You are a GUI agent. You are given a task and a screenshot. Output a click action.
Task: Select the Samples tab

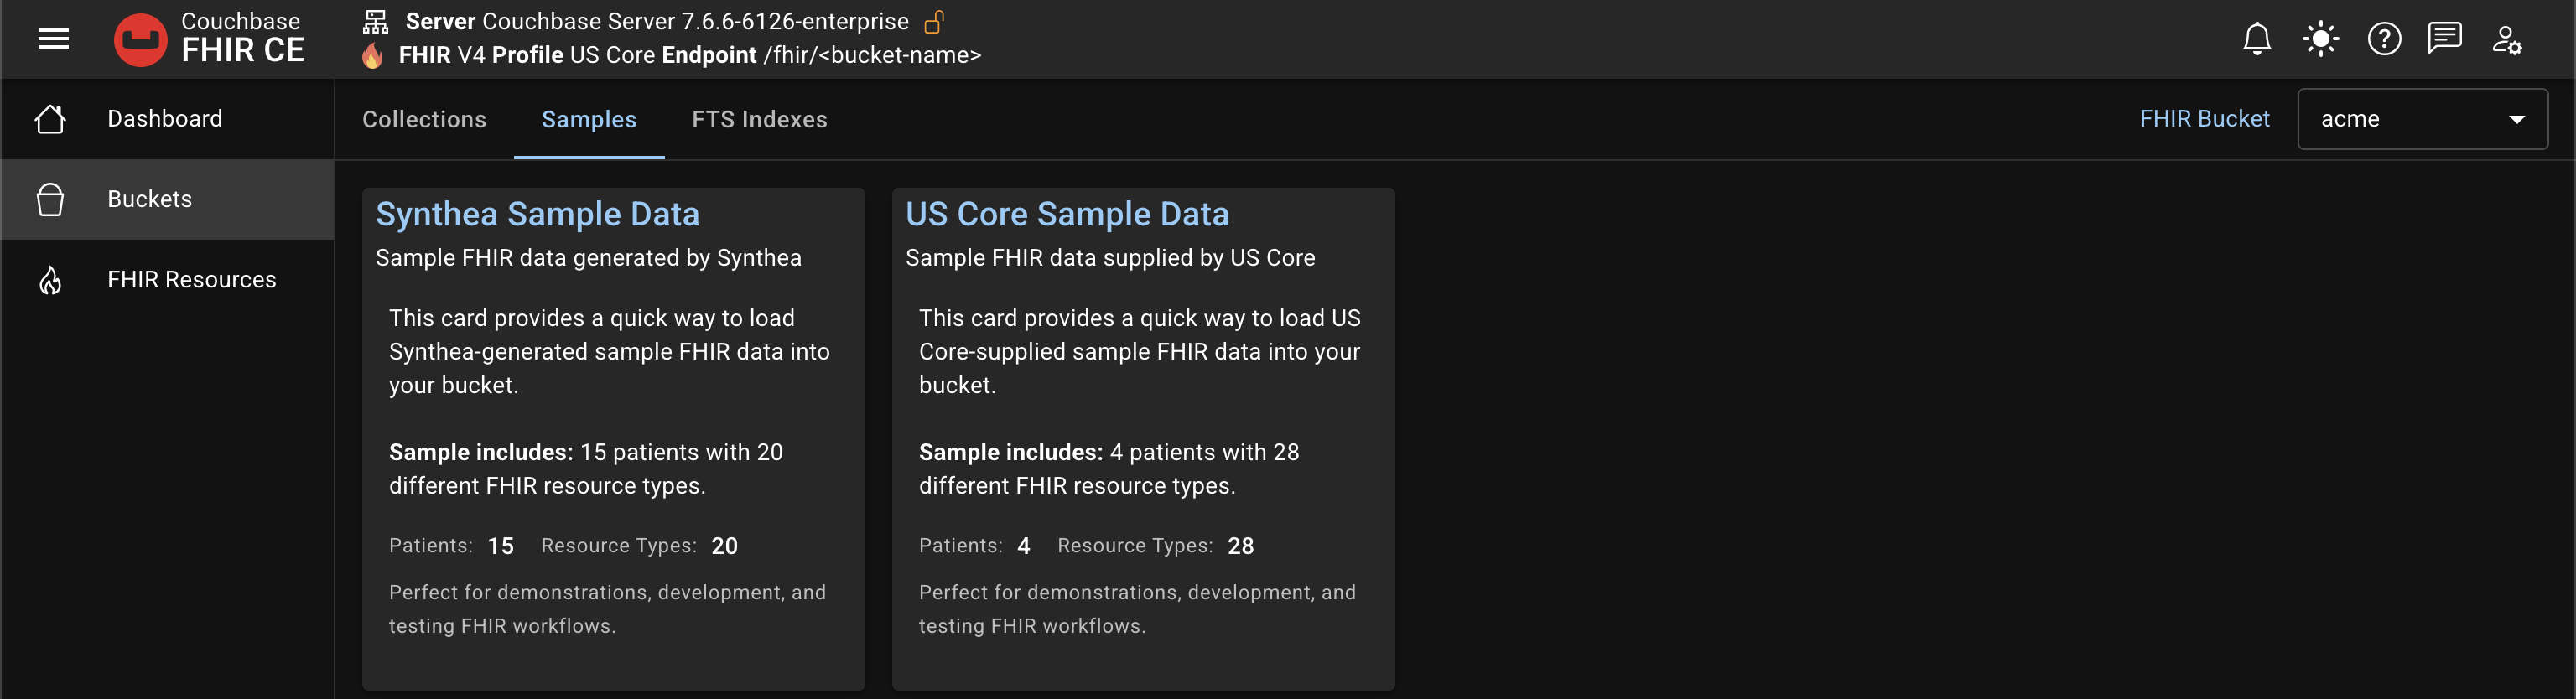(x=589, y=119)
